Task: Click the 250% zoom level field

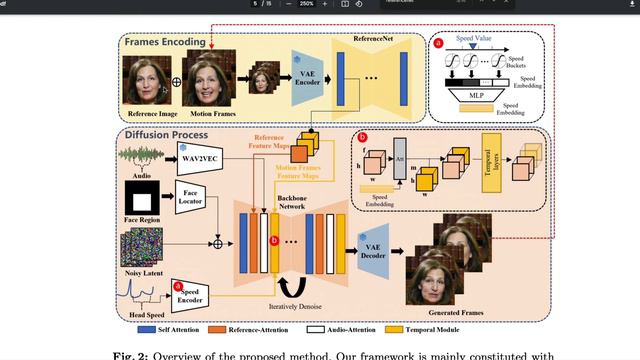Action: click(307, 4)
